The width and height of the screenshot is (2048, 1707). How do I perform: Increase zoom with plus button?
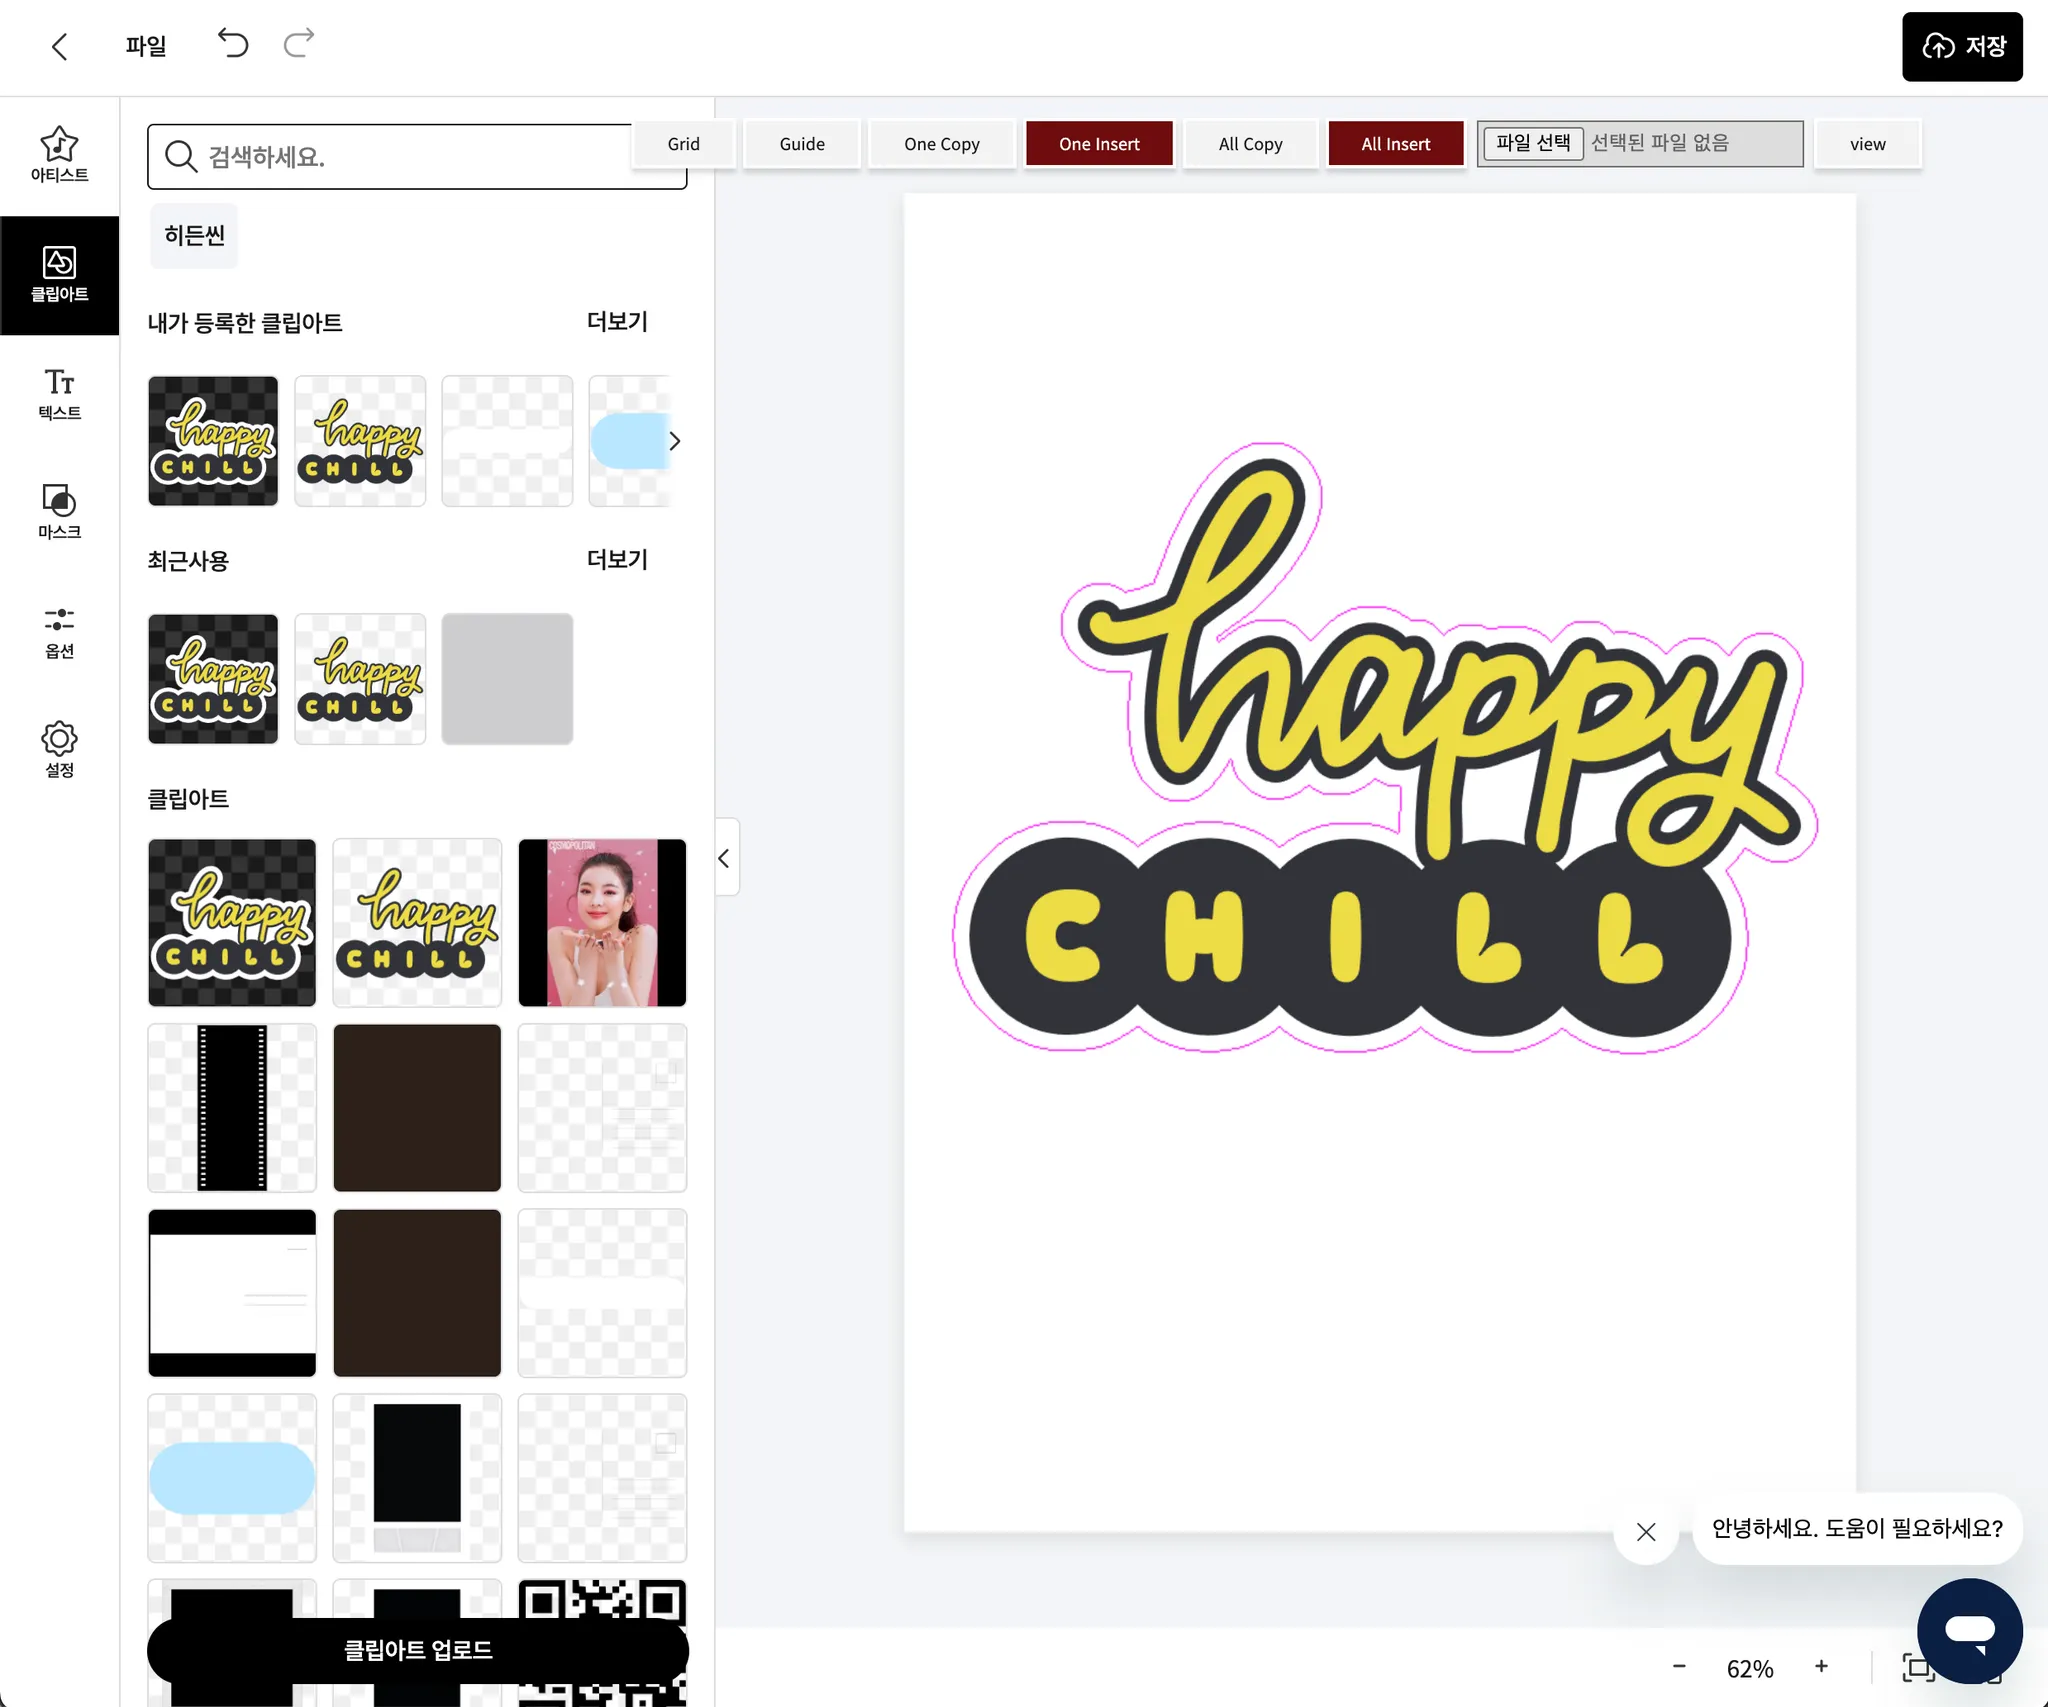pos(1821,1666)
